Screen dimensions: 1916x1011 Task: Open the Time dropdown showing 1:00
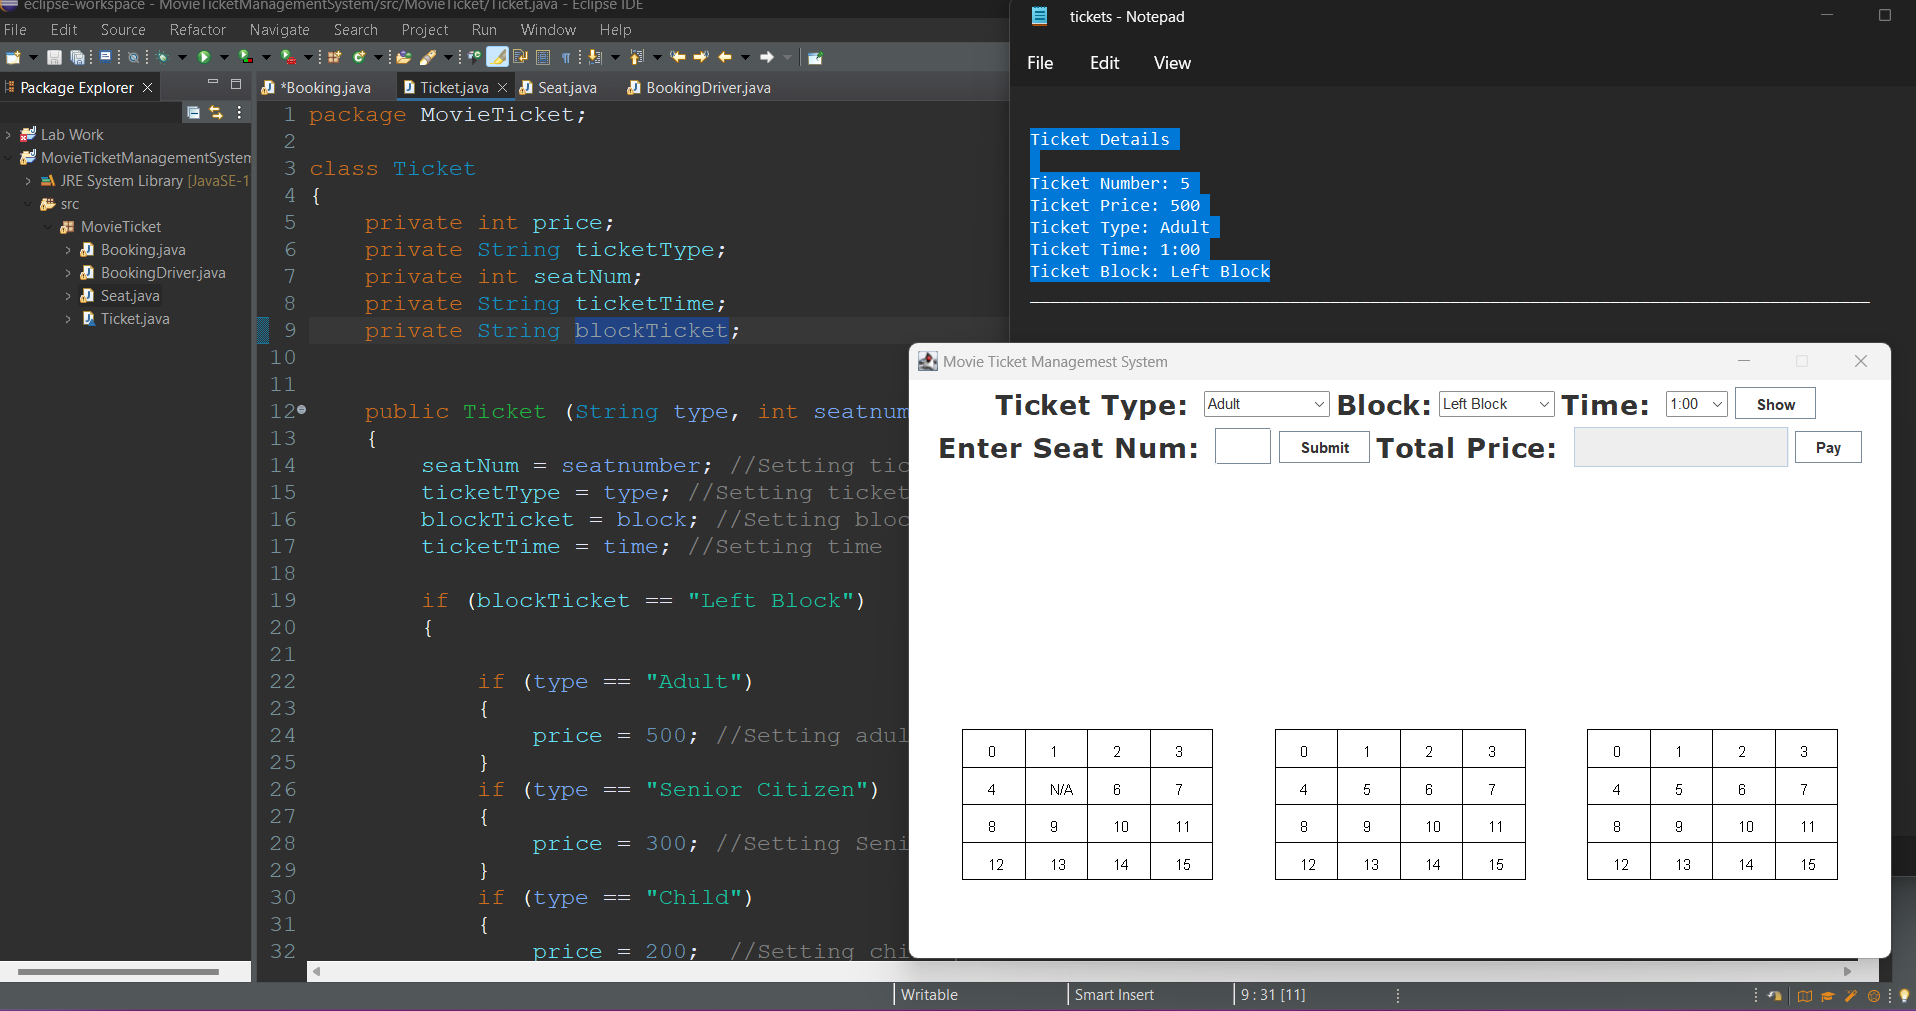[x=1695, y=403]
